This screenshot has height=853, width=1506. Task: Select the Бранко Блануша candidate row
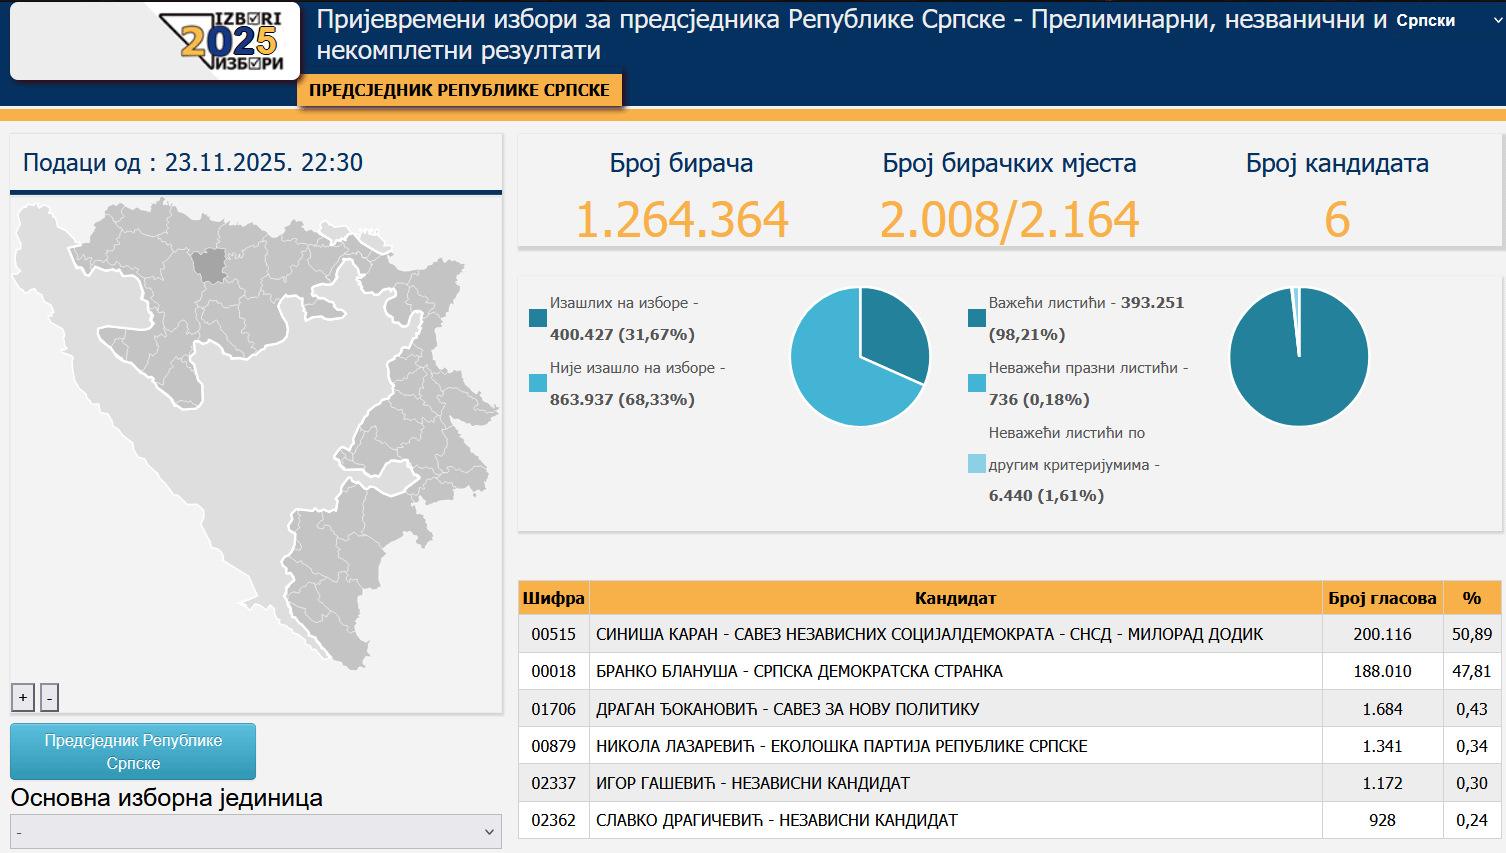pos(799,671)
